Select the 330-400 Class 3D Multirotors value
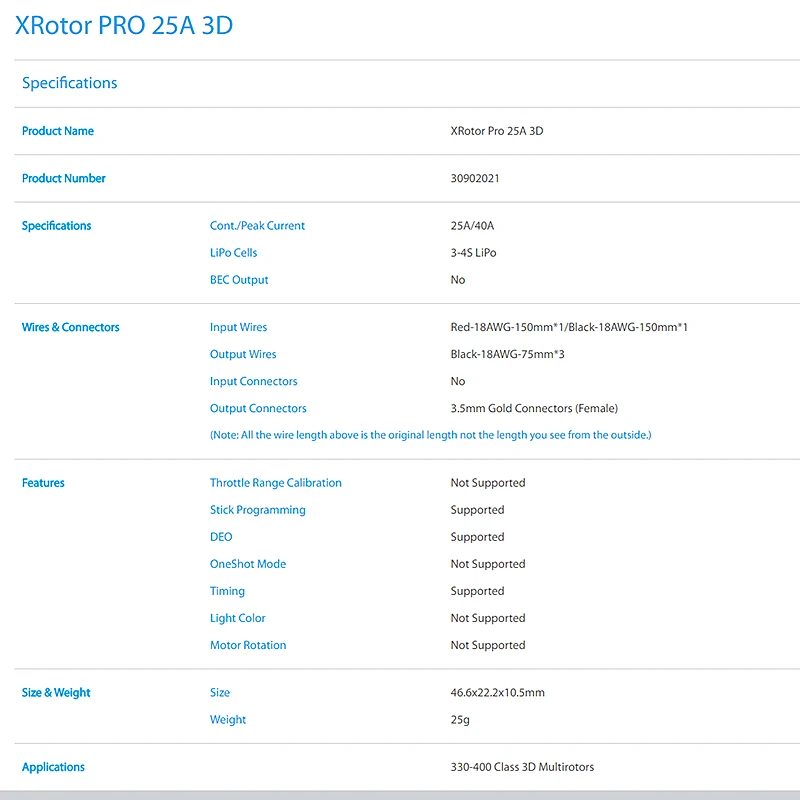The width and height of the screenshot is (800, 800). point(522,767)
